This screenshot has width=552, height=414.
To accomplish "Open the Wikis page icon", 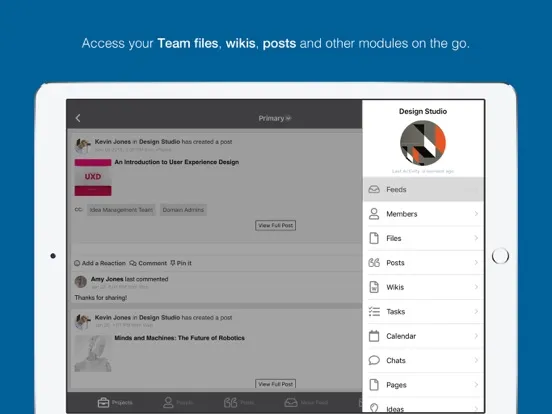I will (x=374, y=287).
